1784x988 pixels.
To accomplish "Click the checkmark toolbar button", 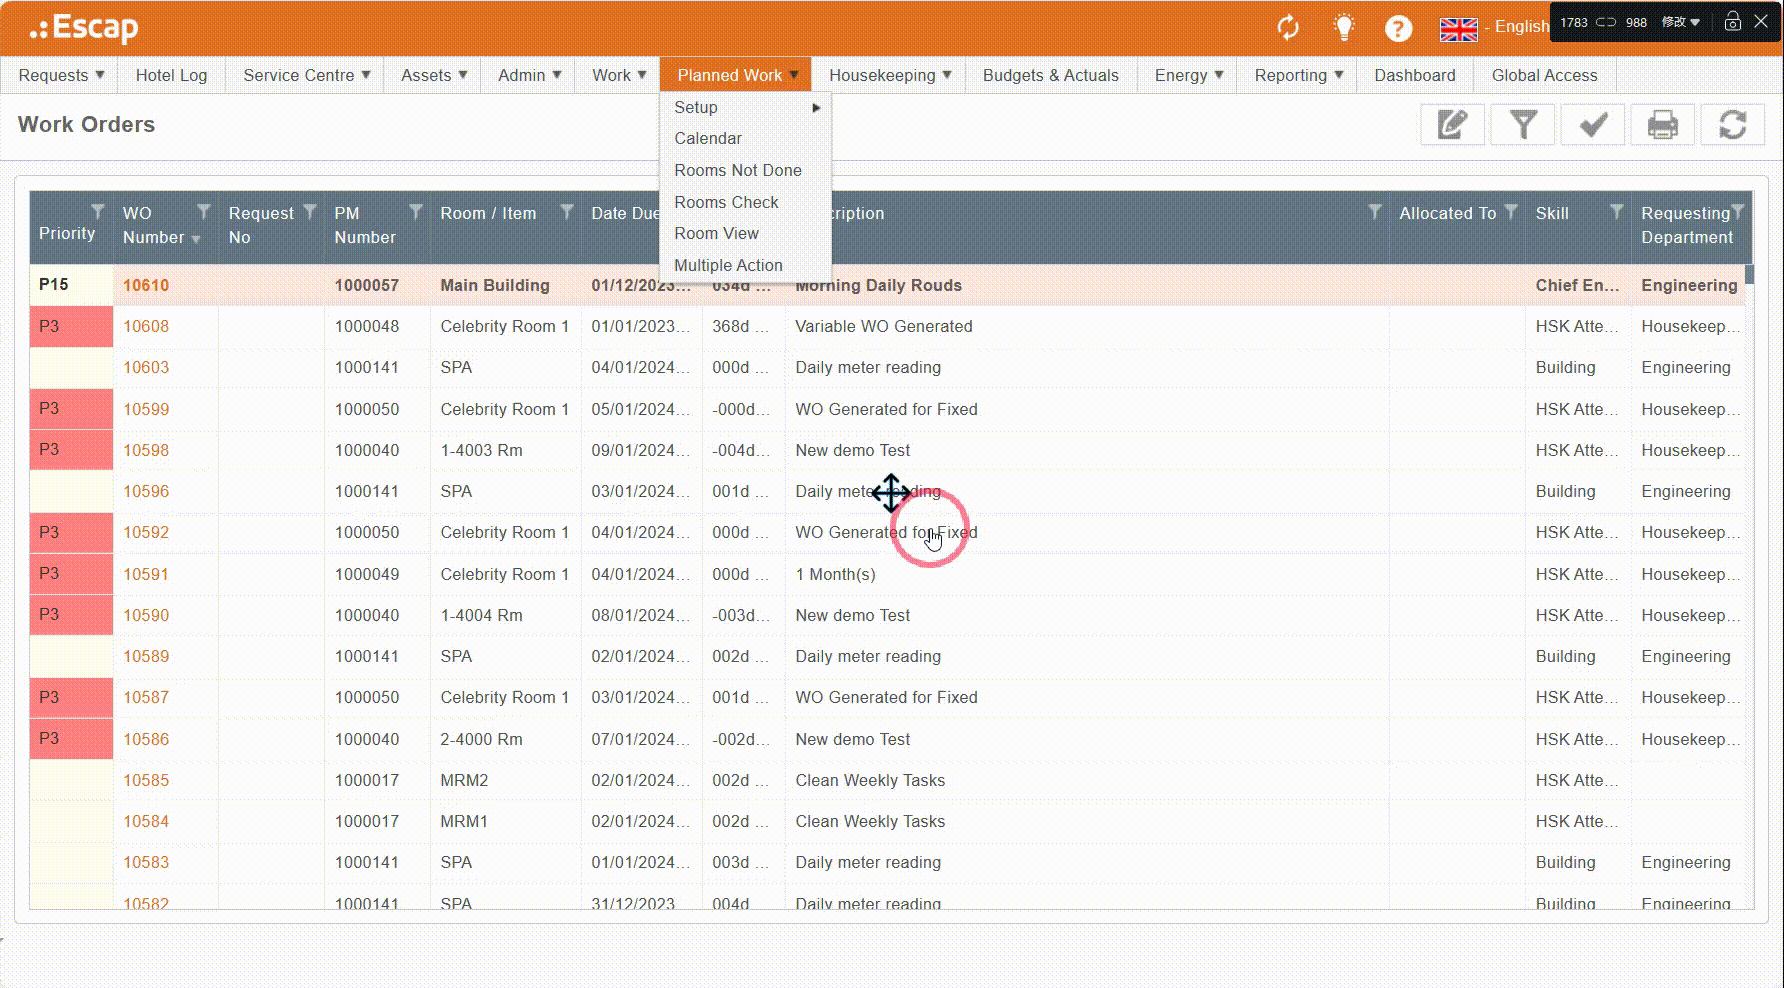I will 1593,125.
